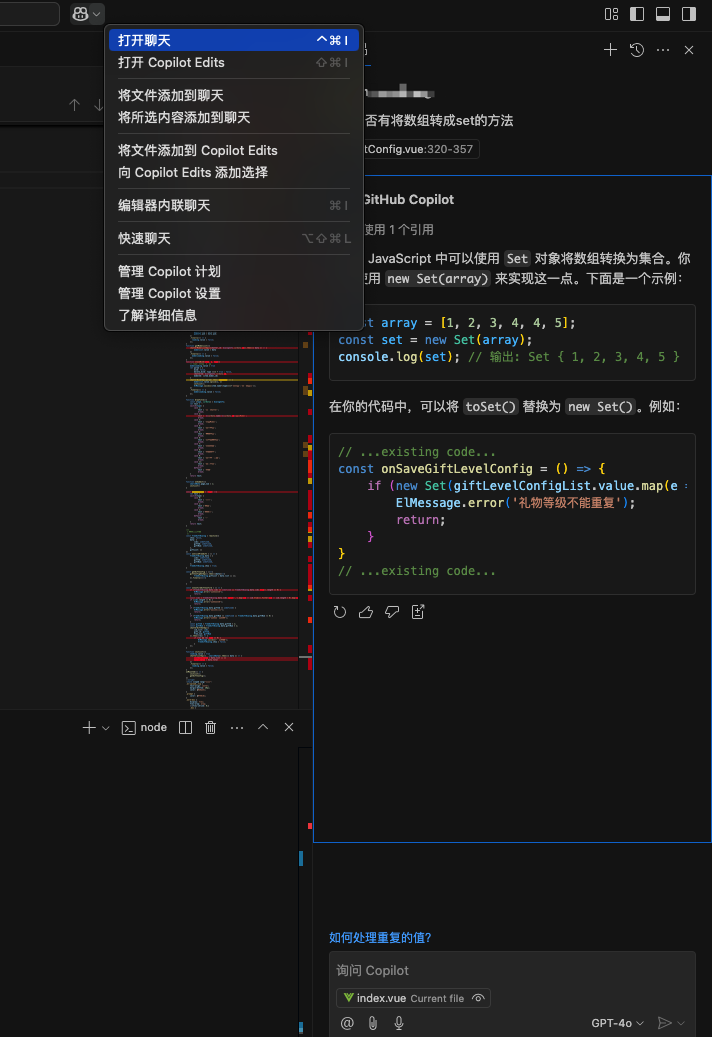The width and height of the screenshot is (712, 1037).
Task: Split the terminal
Action: (x=185, y=727)
